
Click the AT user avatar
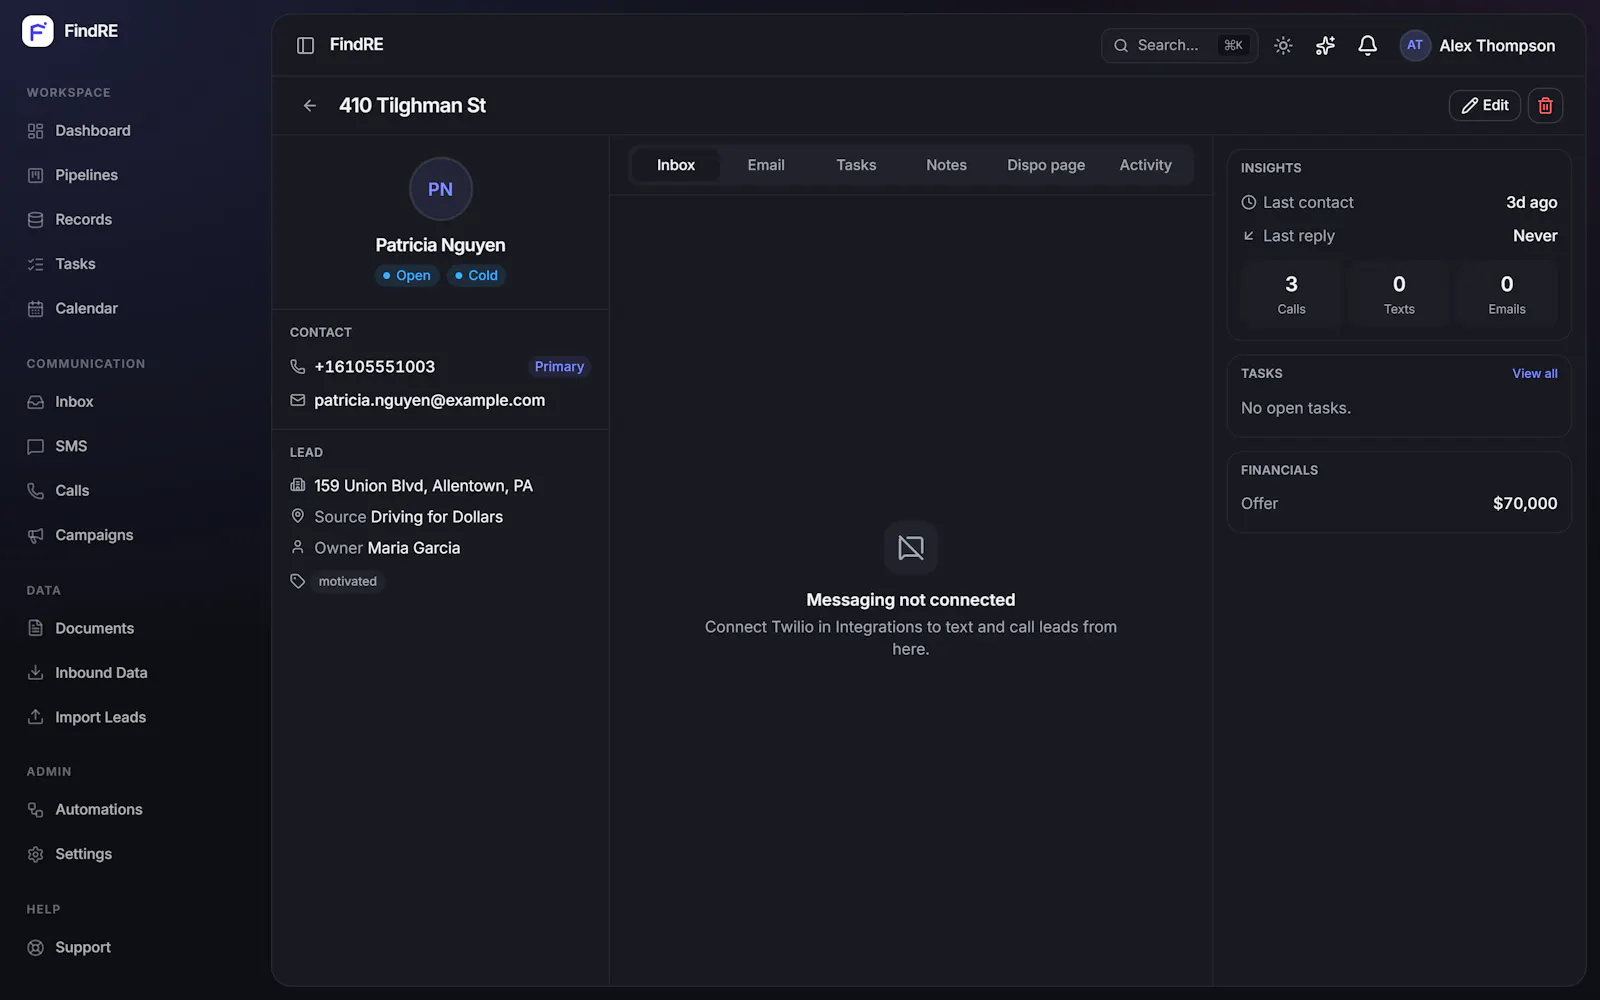[1415, 45]
